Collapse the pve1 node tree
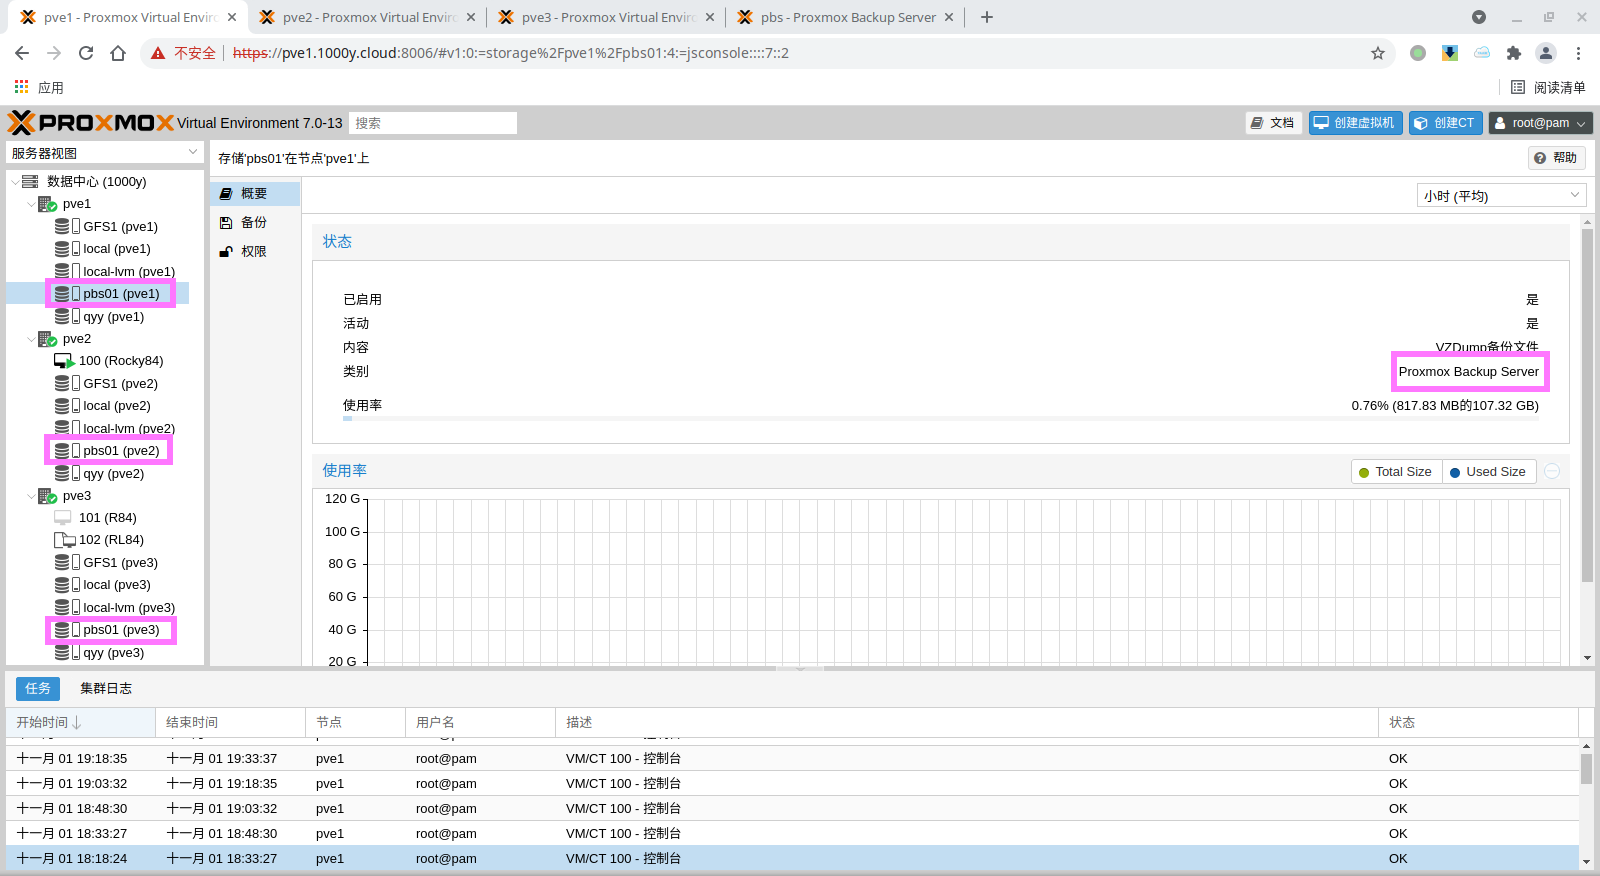 [31, 204]
